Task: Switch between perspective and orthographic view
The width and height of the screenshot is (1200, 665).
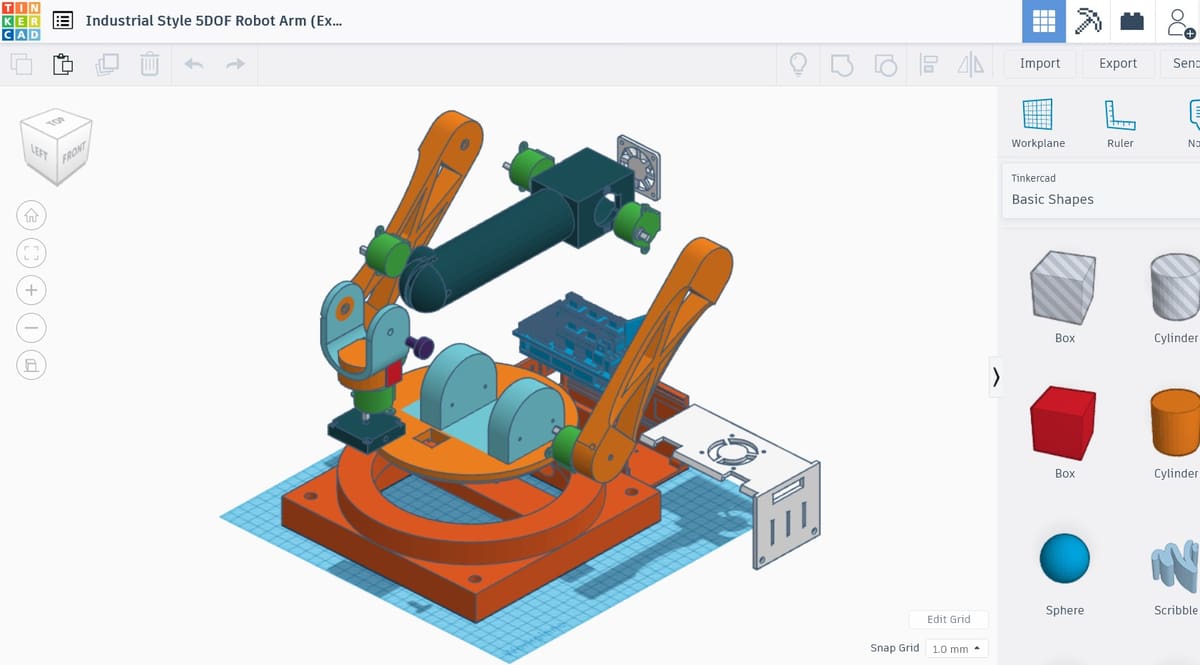Action: pyautogui.click(x=31, y=364)
